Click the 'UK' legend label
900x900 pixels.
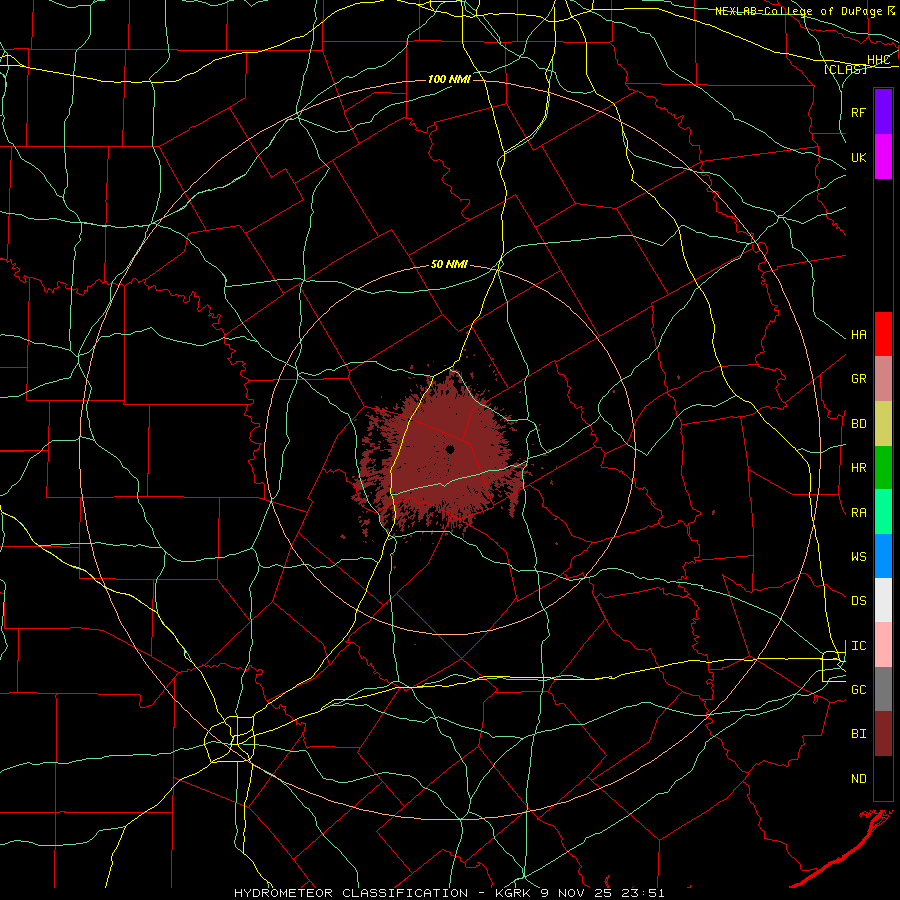pos(859,157)
